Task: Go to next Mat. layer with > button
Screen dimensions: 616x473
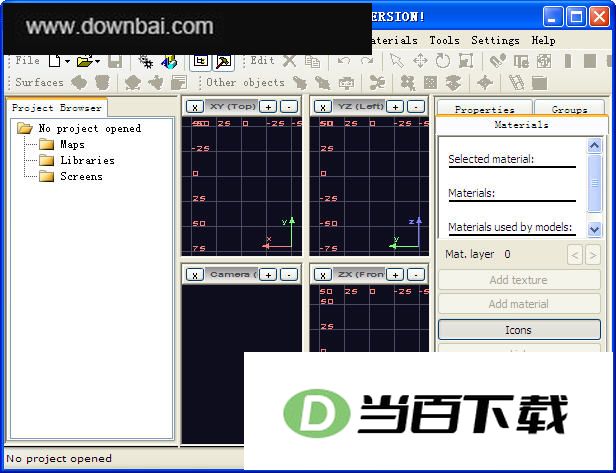Action: [x=593, y=255]
